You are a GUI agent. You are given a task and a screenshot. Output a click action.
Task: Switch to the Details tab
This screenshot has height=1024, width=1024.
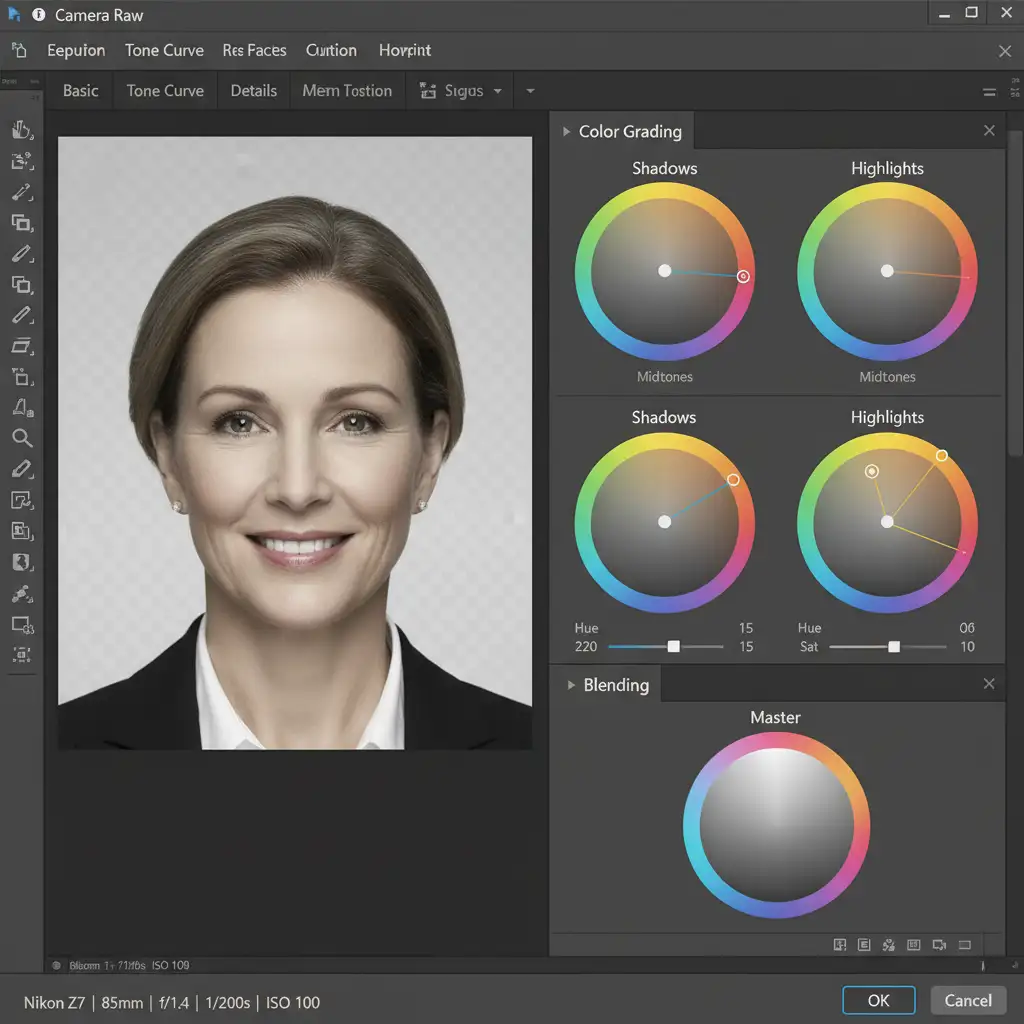[x=253, y=91]
